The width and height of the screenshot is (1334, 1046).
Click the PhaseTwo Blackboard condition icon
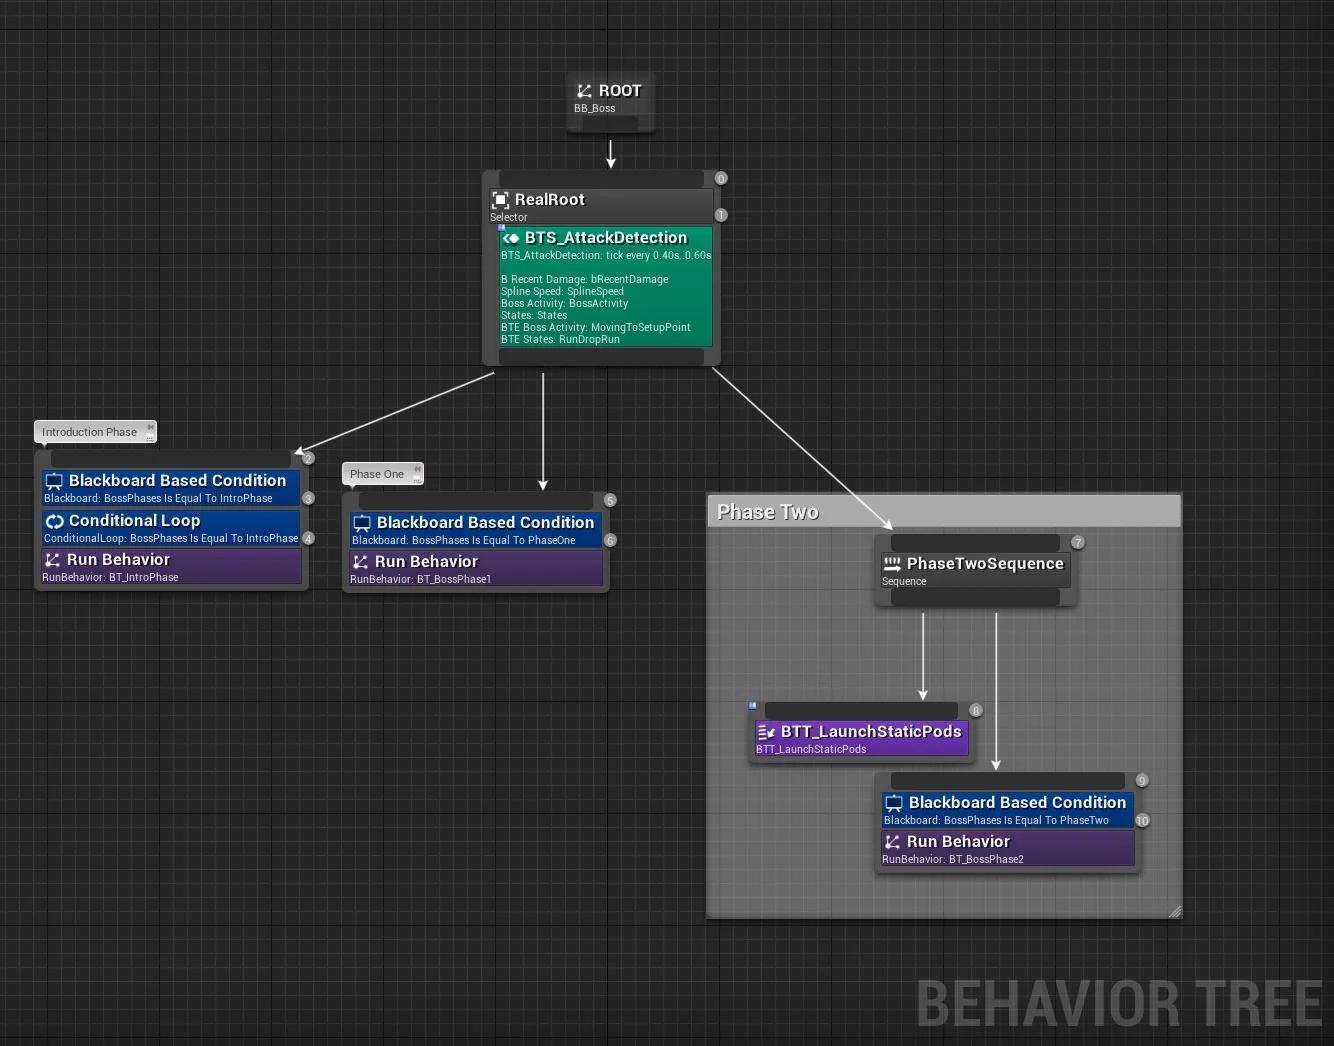(894, 803)
